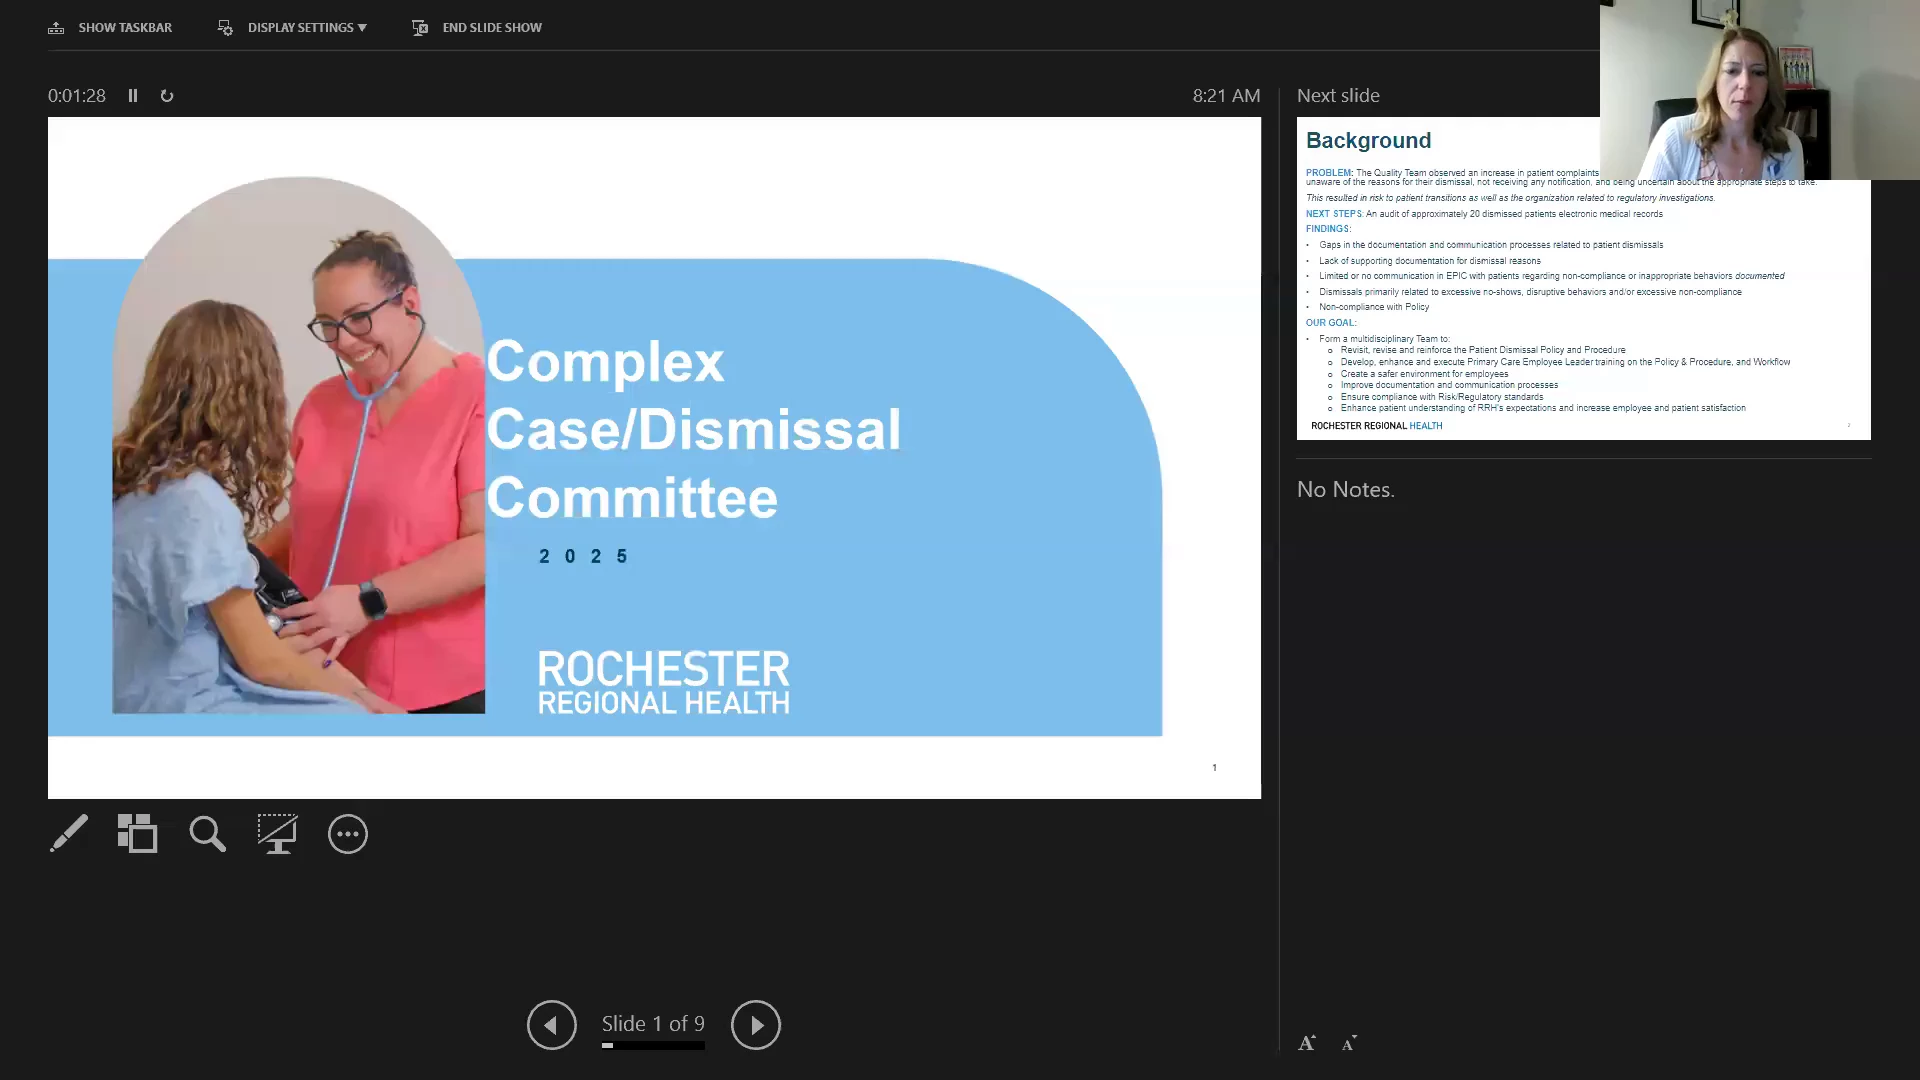The image size is (1920, 1080).
Task: Make the notes text larger
Action: (x=1307, y=1043)
